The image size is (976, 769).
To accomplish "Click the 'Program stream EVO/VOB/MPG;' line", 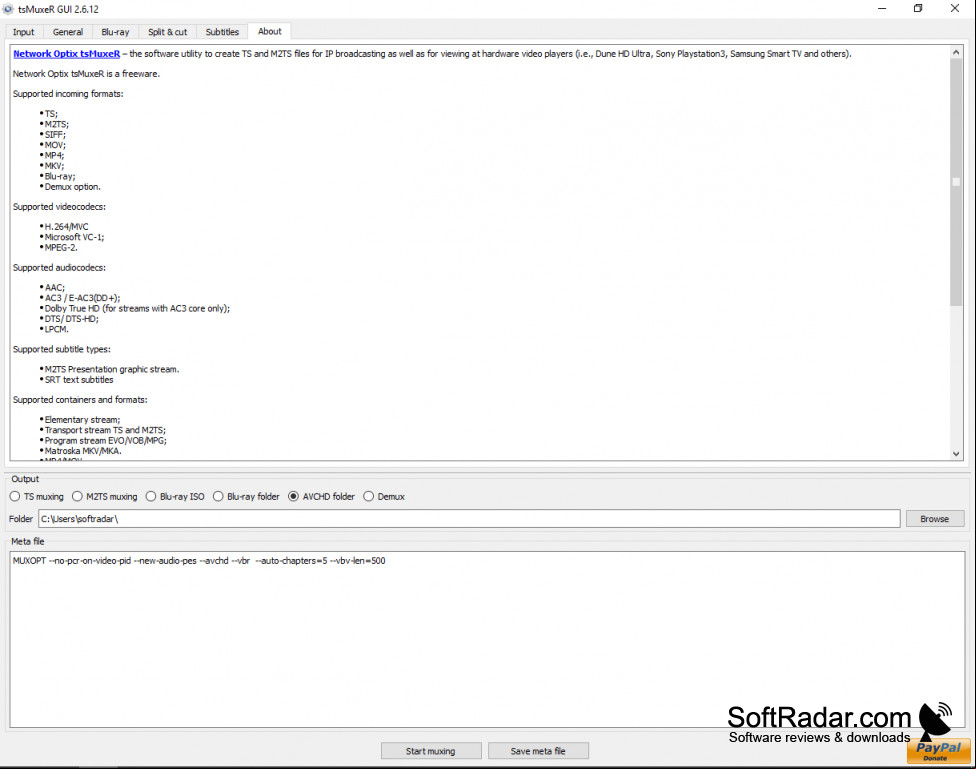I will click(x=105, y=440).
